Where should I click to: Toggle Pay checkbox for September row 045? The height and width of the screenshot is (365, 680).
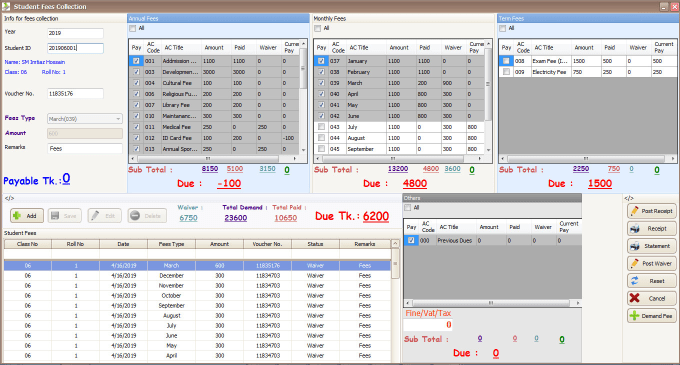pyautogui.click(x=321, y=149)
